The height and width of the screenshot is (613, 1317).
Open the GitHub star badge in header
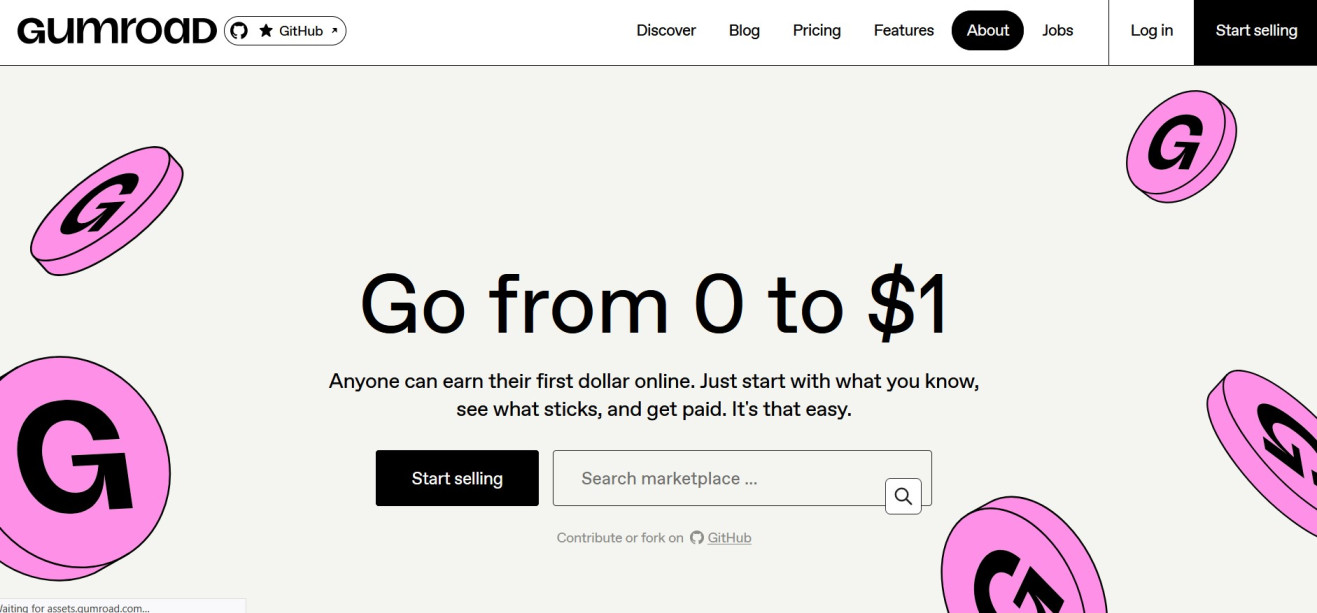(x=285, y=31)
